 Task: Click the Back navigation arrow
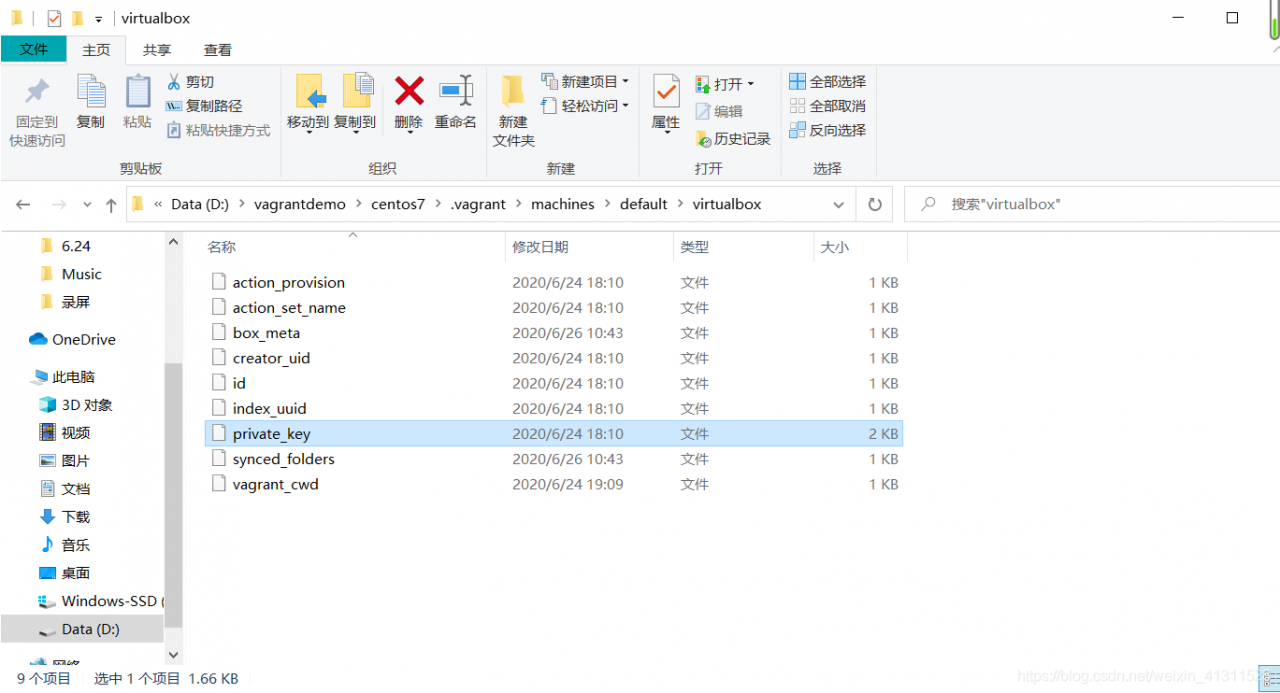point(23,204)
